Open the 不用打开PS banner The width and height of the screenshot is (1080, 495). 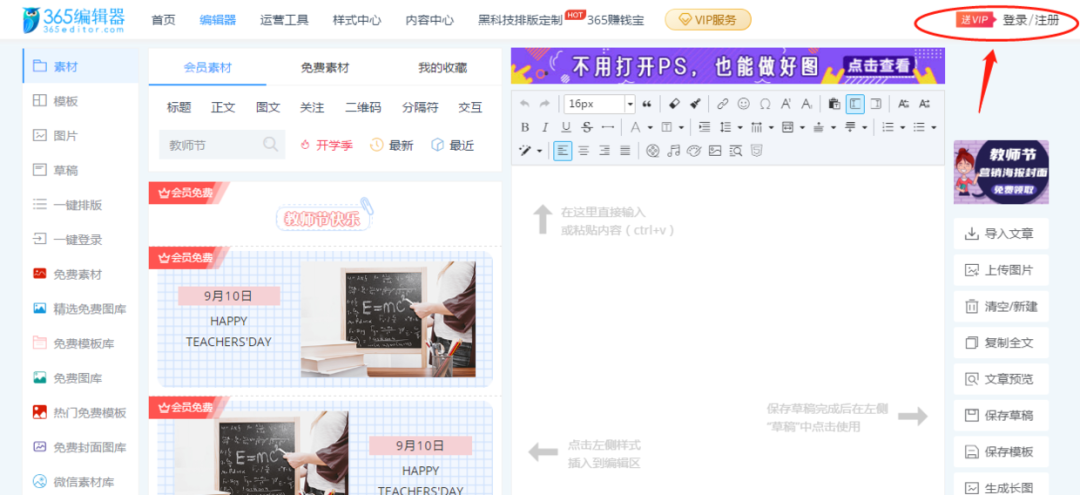click(728, 65)
